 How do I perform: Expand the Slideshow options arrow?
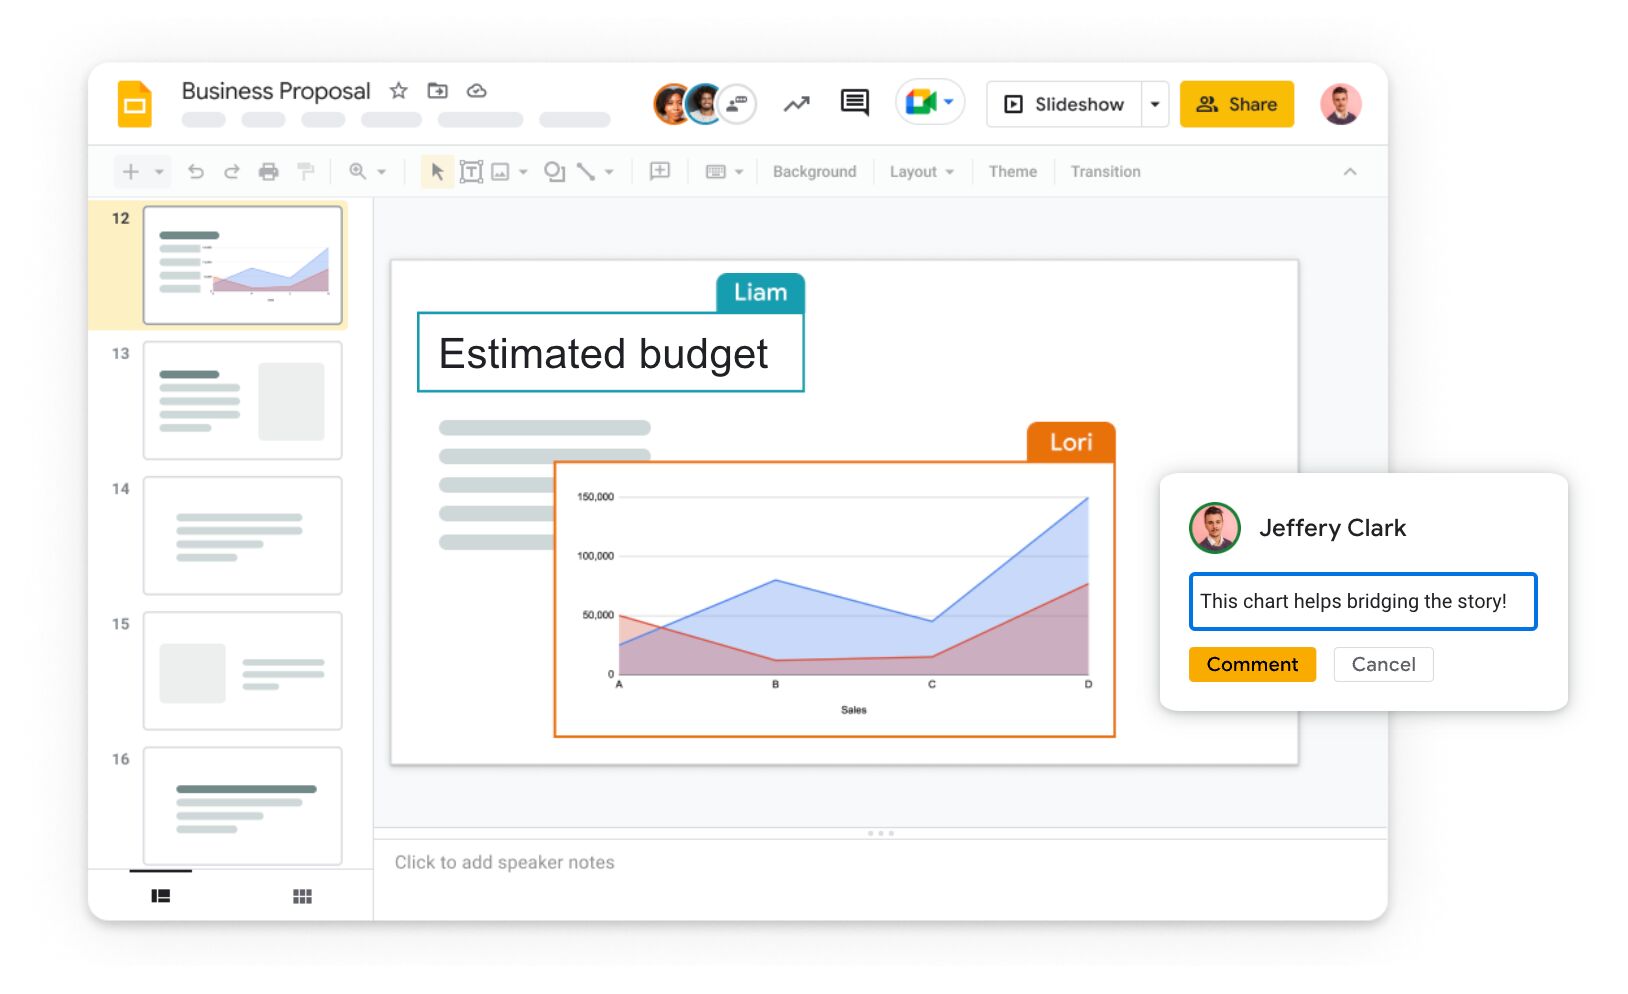tap(1155, 103)
